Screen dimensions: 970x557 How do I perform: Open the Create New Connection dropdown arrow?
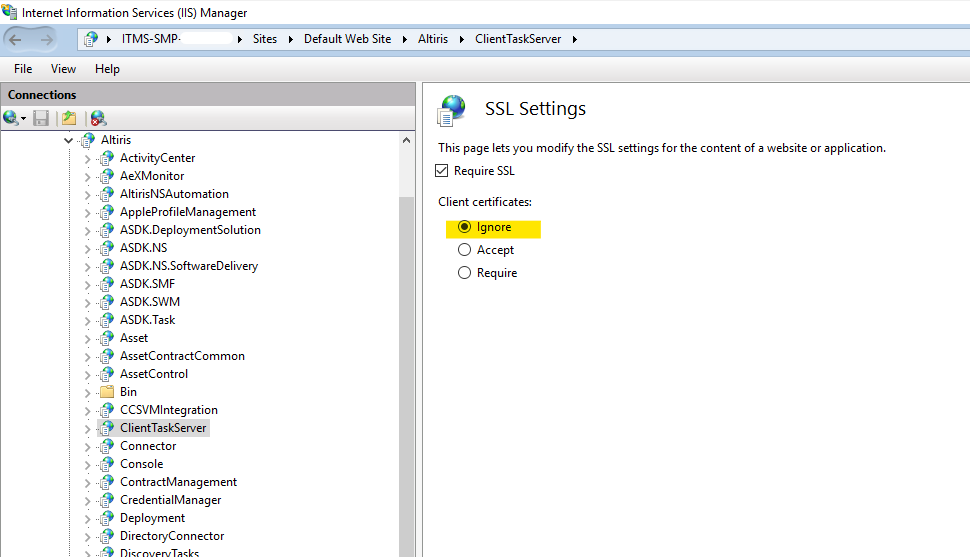(24, 118)
